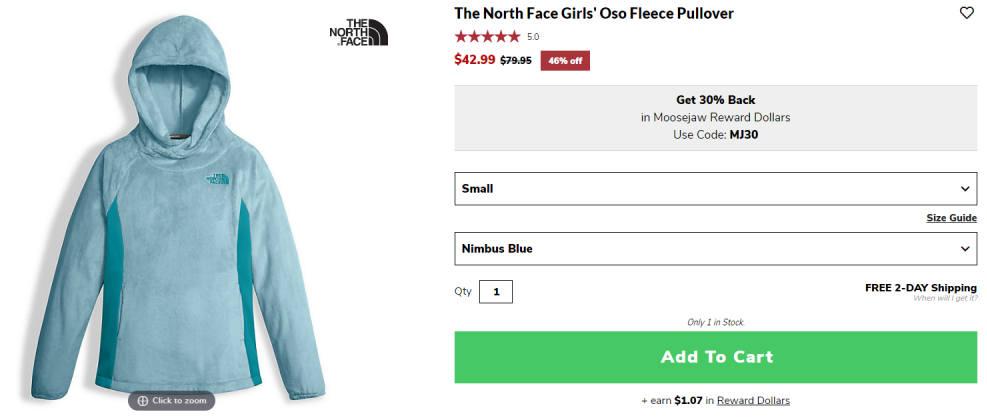Open the Small size dropdown

point(715,188)
